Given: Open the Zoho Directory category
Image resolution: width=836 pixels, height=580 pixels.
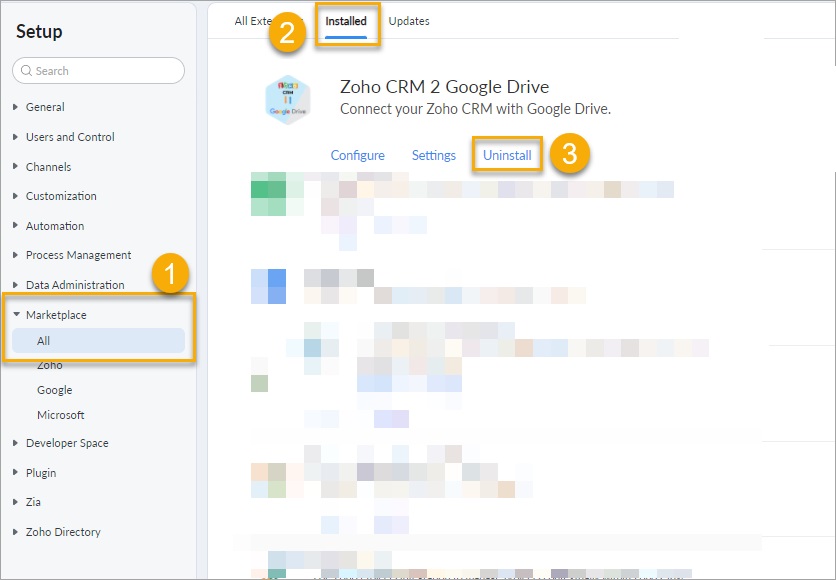Looking at the screenshot, I should 63,531.
